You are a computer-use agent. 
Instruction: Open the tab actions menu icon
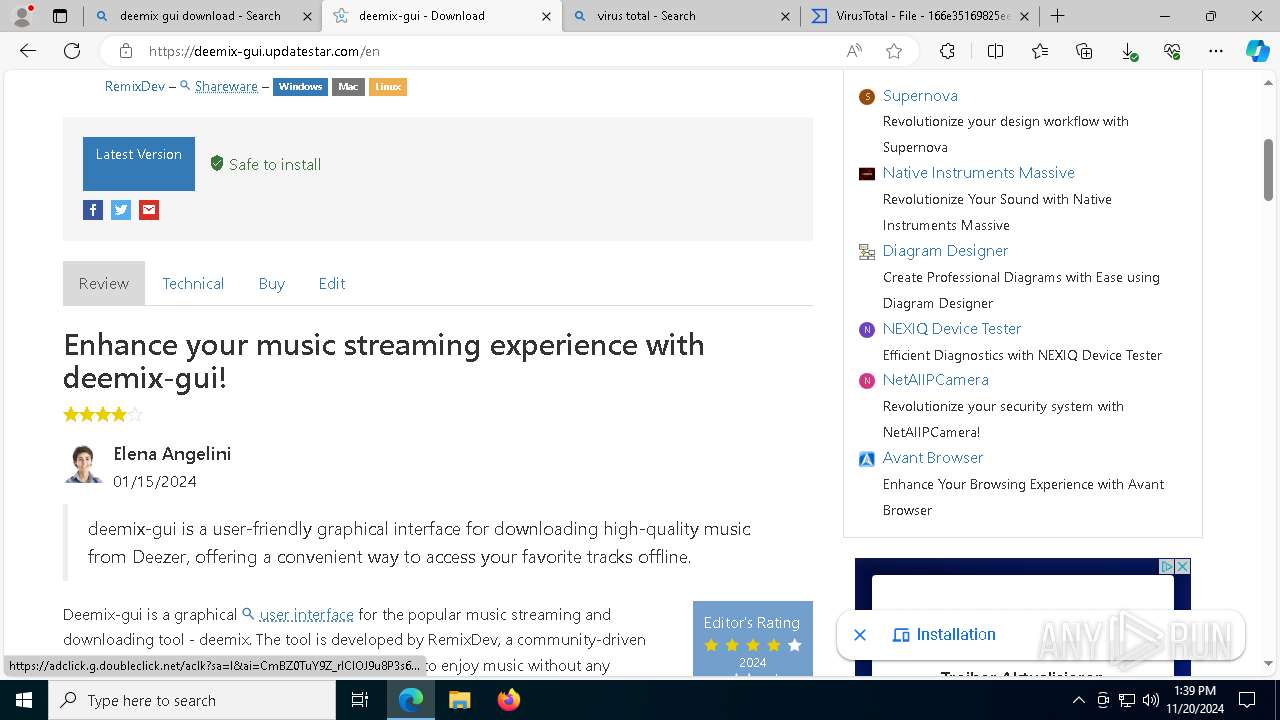pyautogui.click(x=60, y=16)
